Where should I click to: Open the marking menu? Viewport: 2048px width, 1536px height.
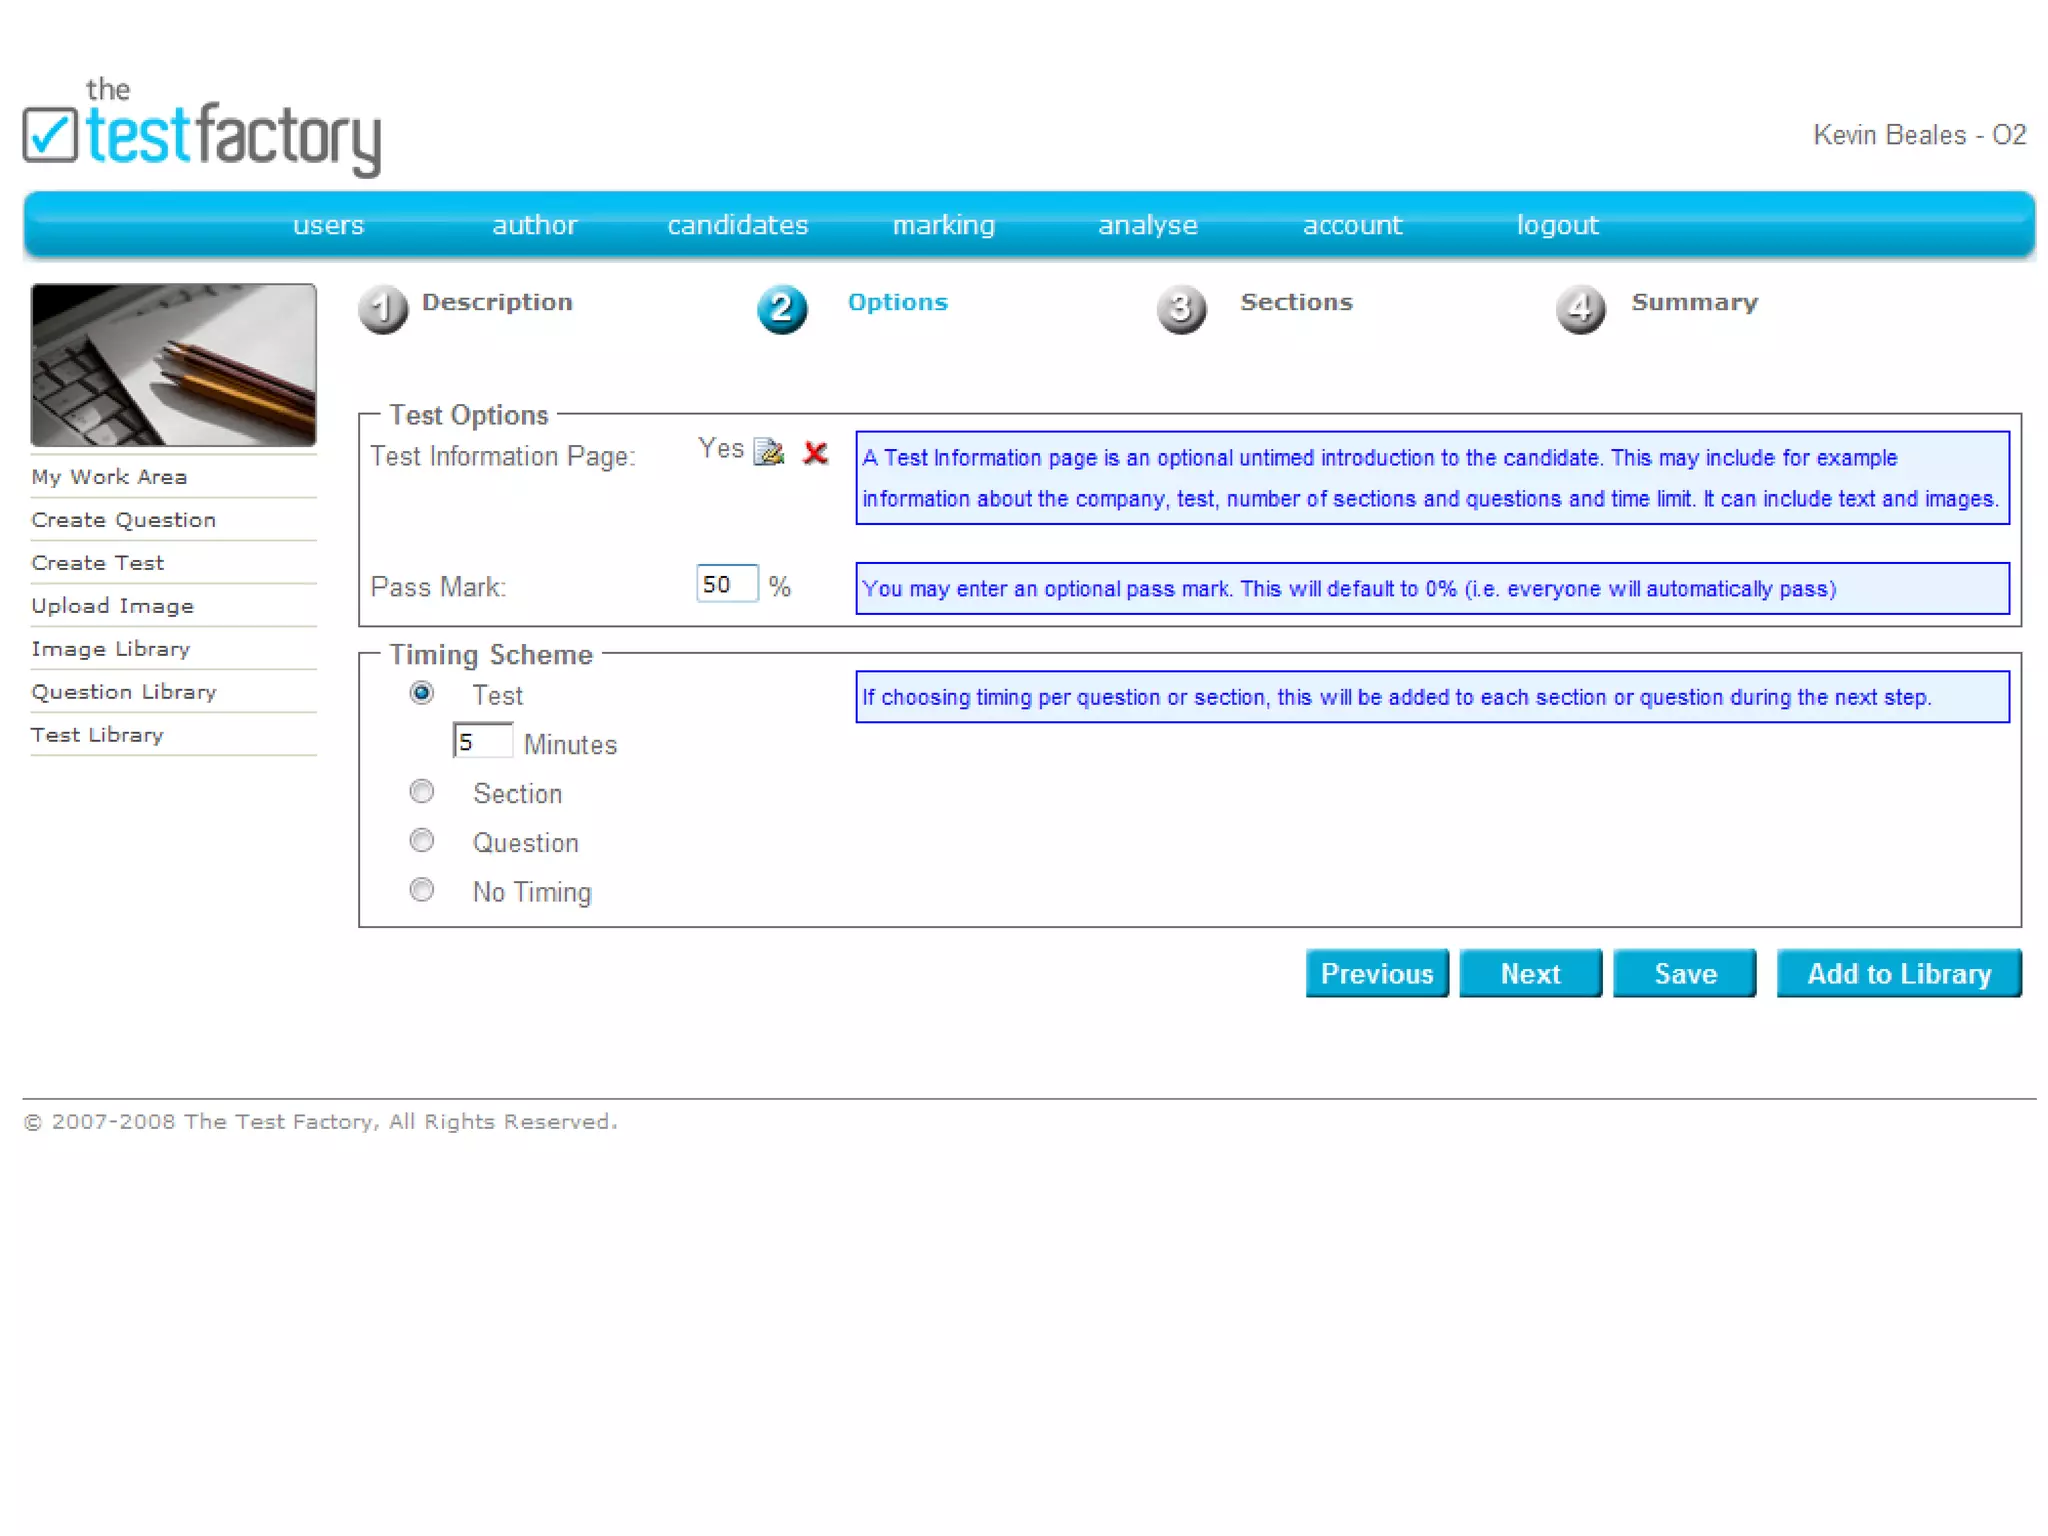(x=944, y=225)
